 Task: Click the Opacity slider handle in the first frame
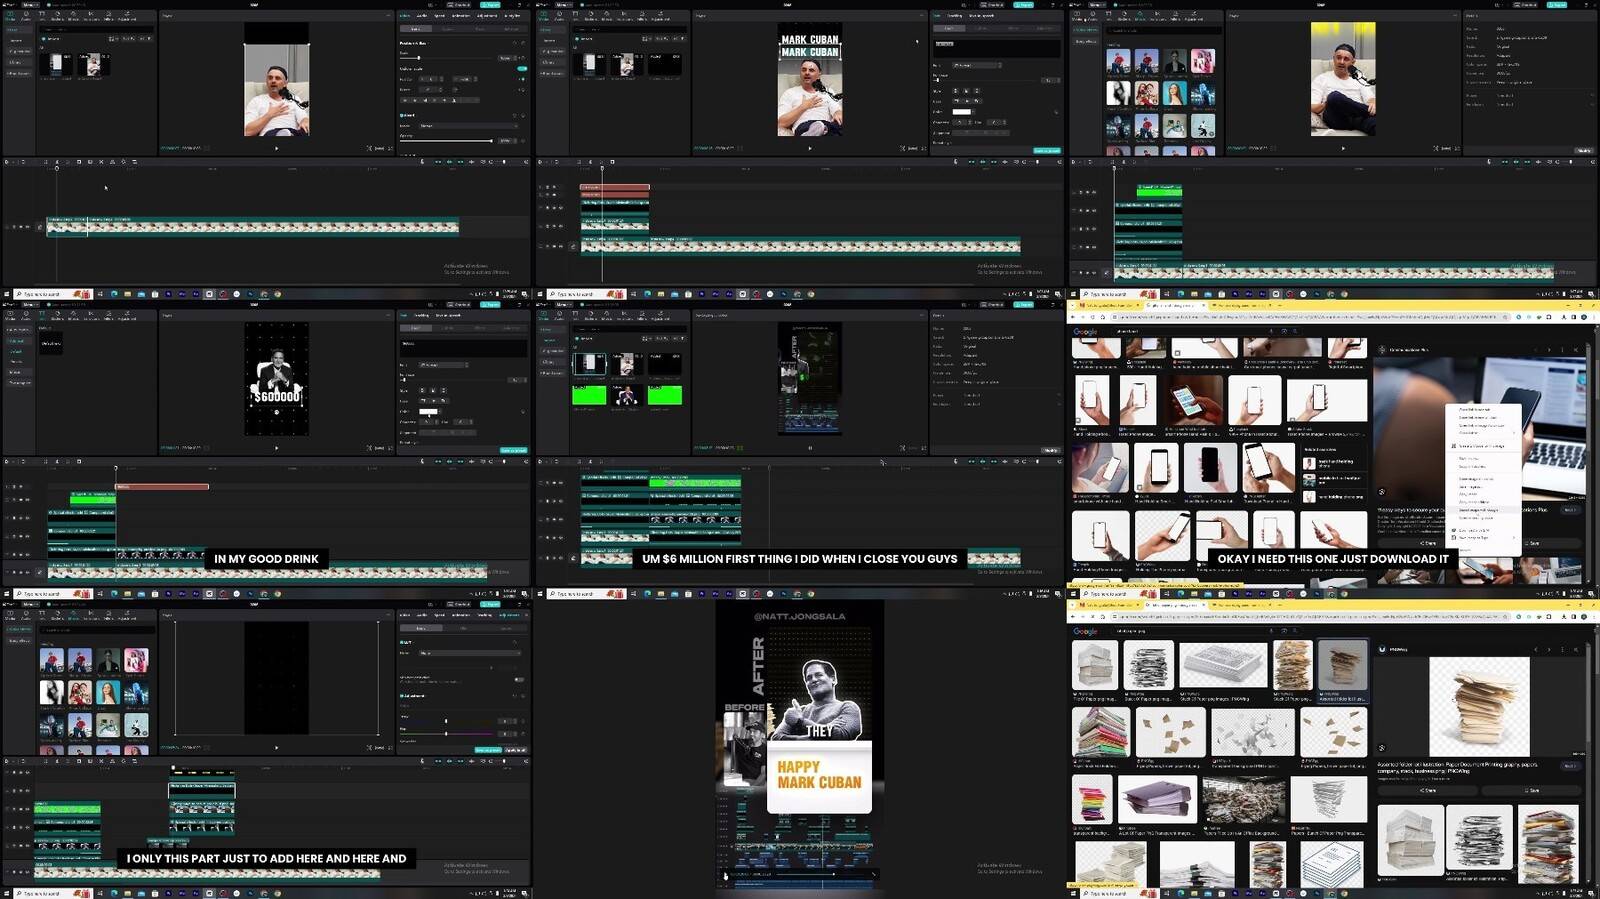click(492, 141)
